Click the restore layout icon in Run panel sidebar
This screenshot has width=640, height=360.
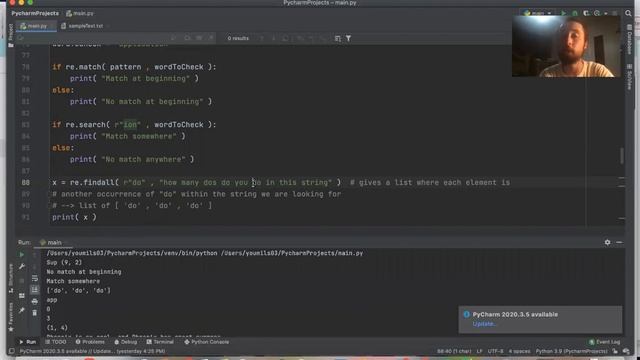click(22, 296)
